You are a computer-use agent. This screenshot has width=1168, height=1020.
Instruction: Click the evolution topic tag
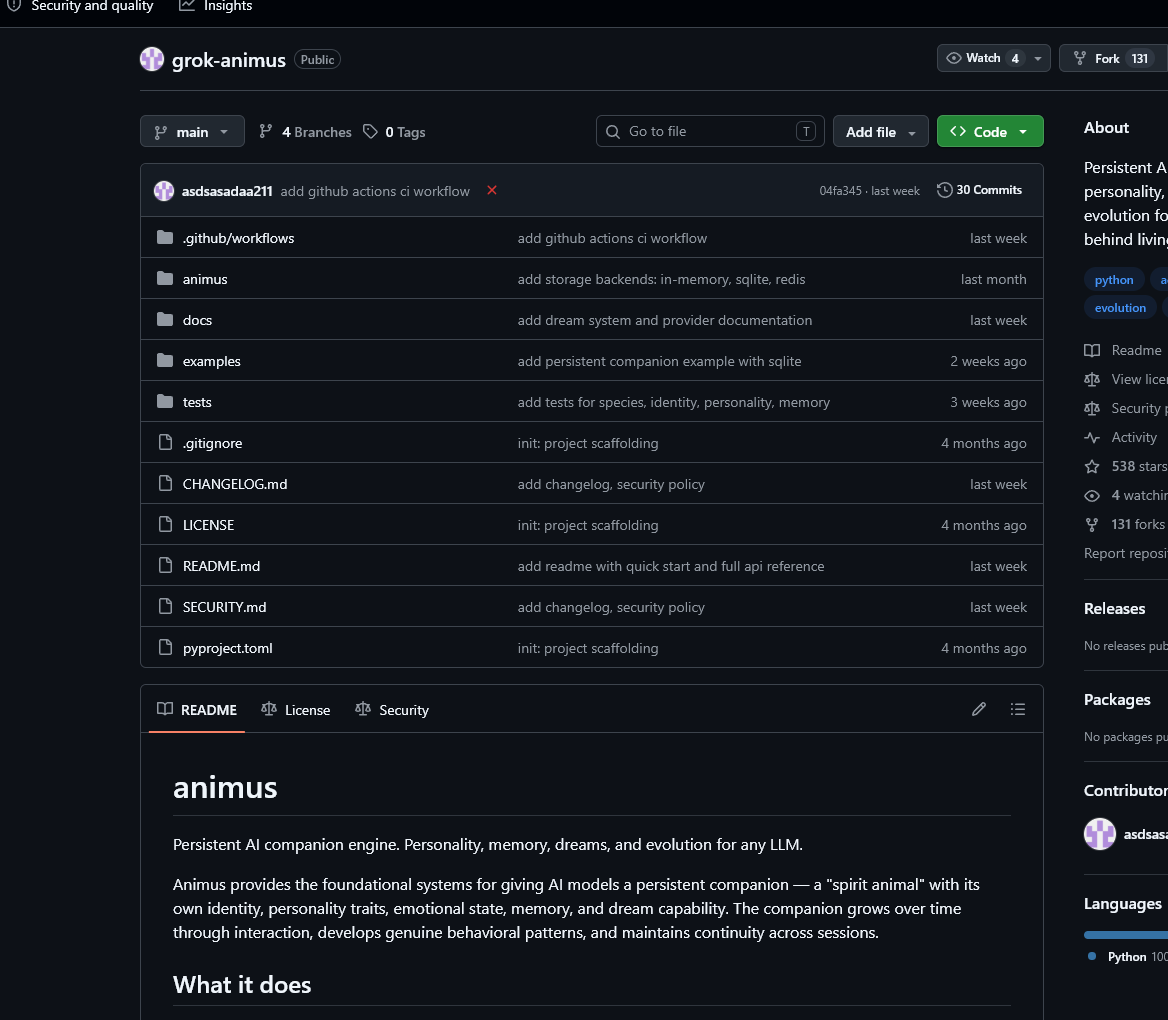click(1120, 308)
